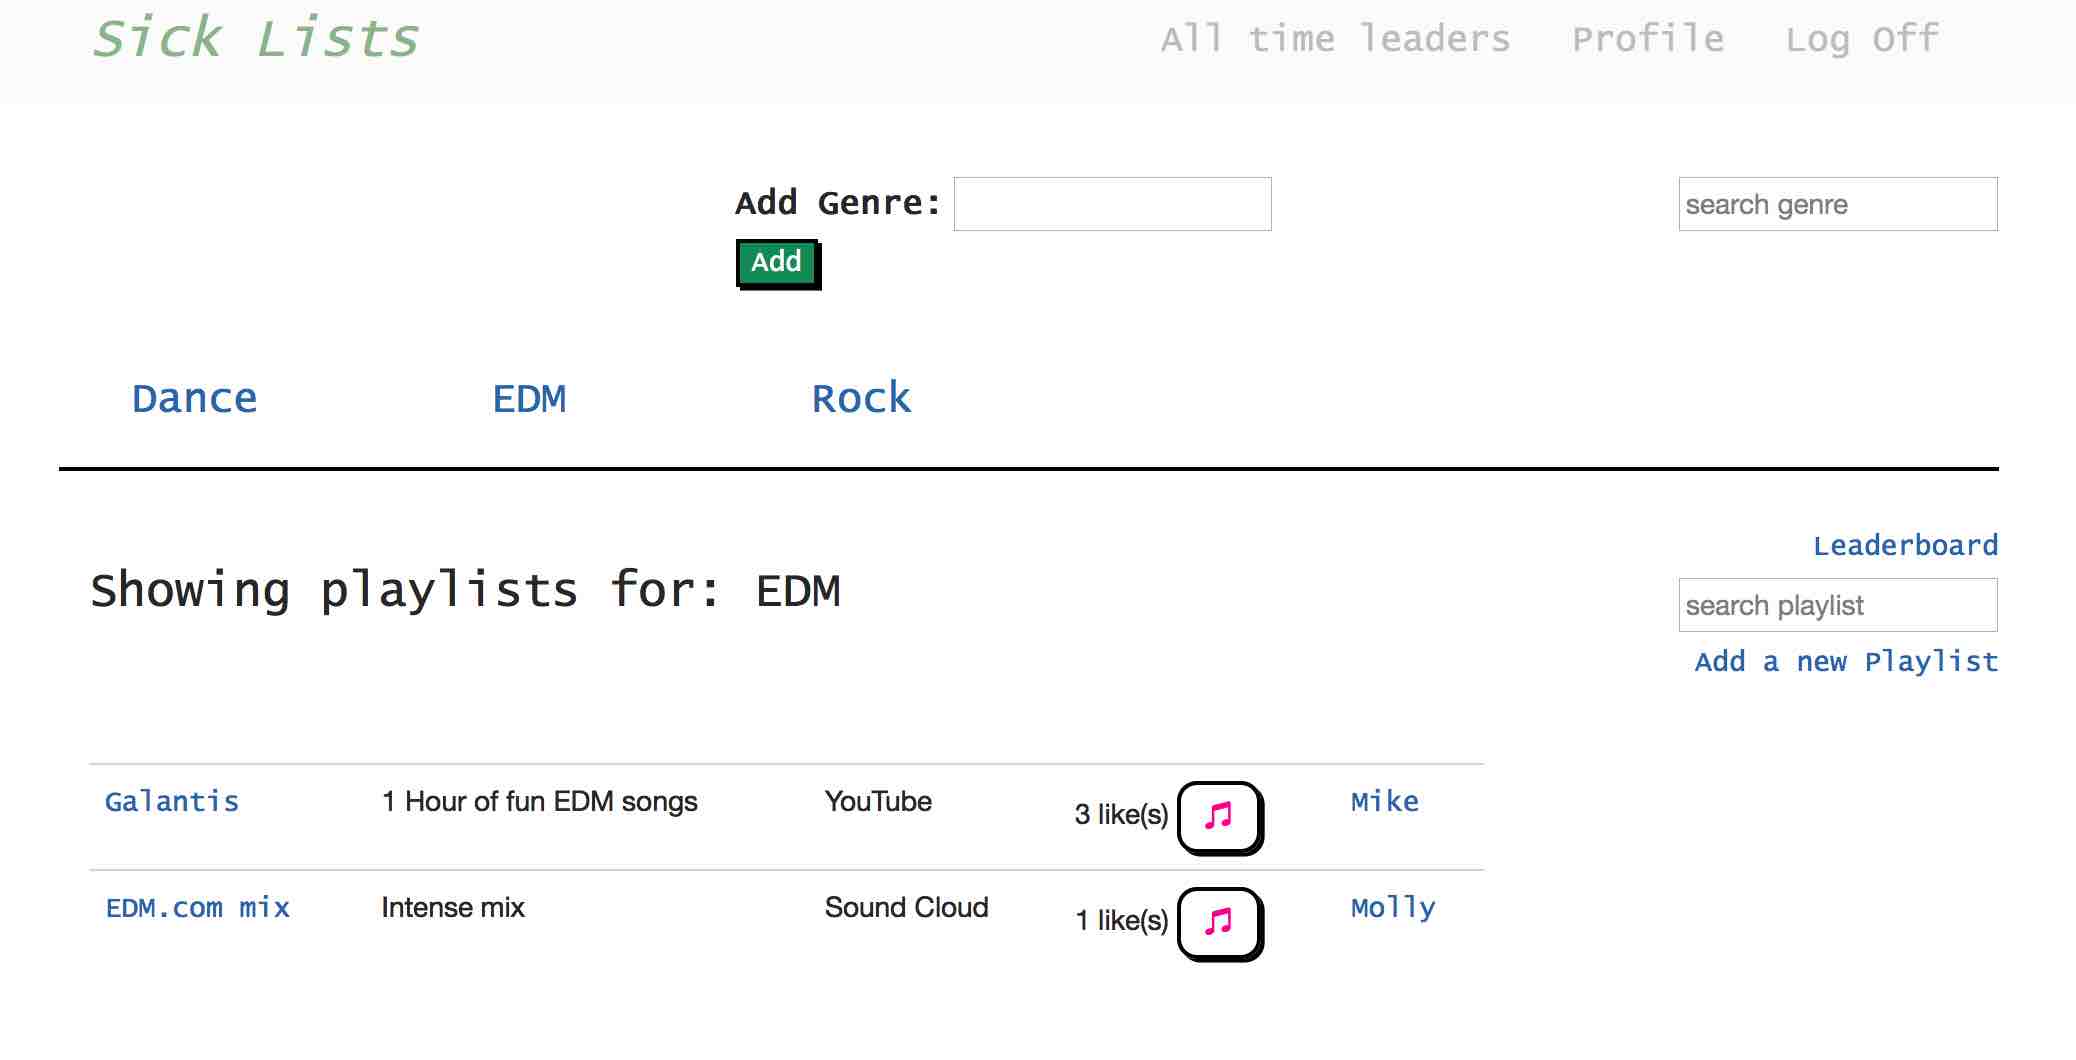
Task: Select the Dance genre
Action: click(x=195, y=399)
